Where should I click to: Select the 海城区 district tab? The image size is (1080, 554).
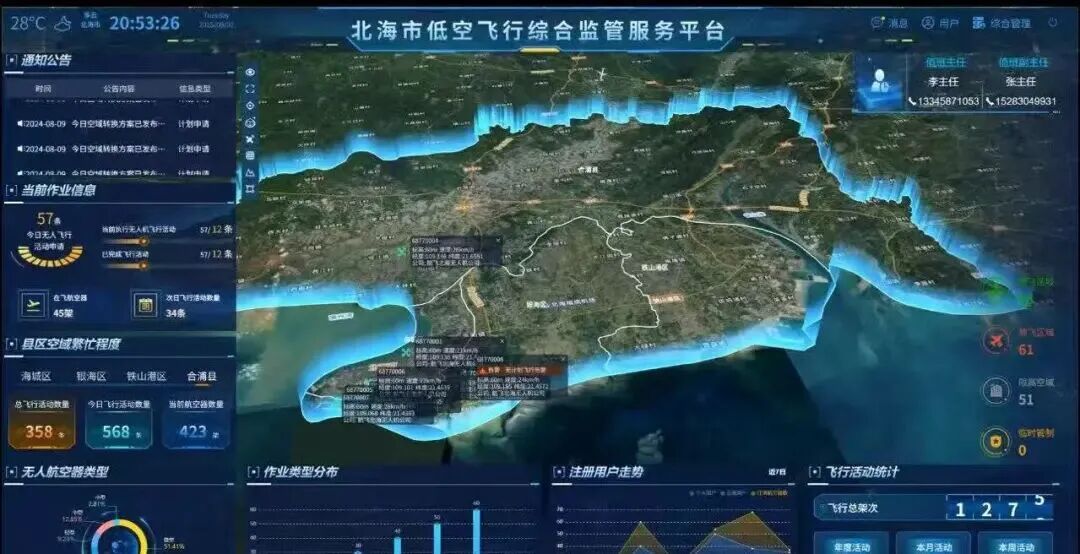(x=36, y=376)
